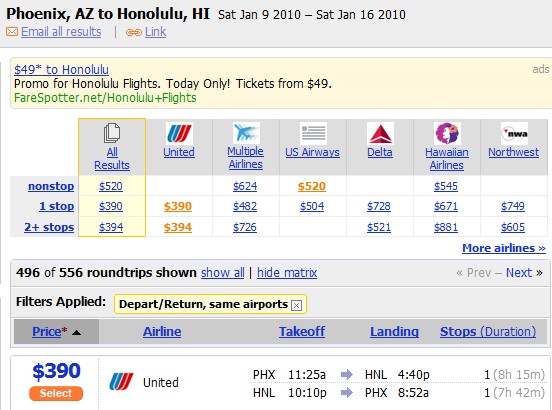Open the $49 to Honolulu ad

click(61, 69)
